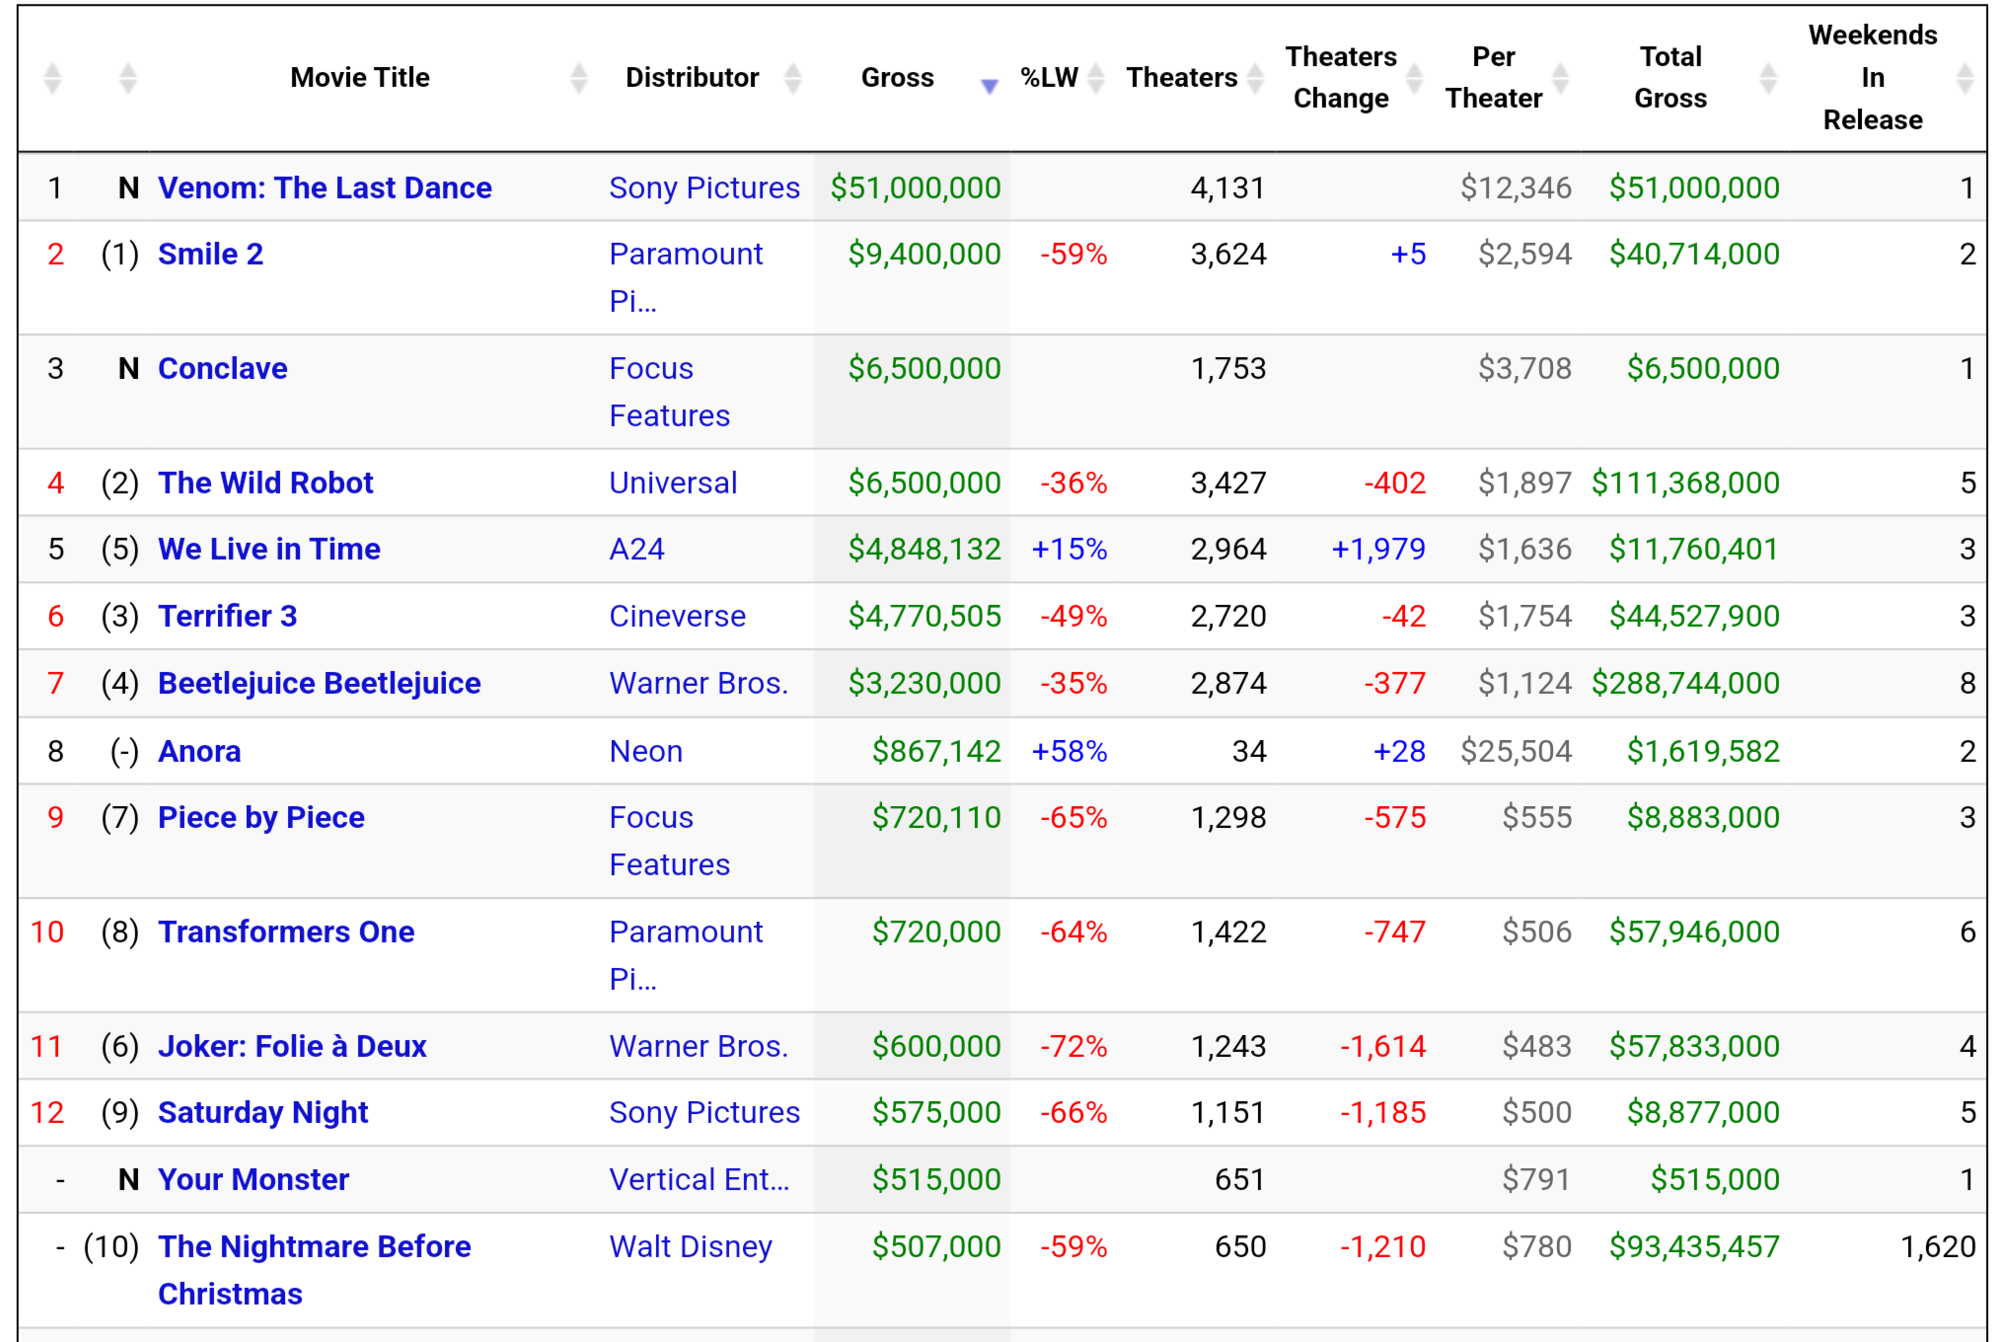Sort the Weekends In Release column
This screenshot has height=1342, width=1996.
[x=1962, y=77]
